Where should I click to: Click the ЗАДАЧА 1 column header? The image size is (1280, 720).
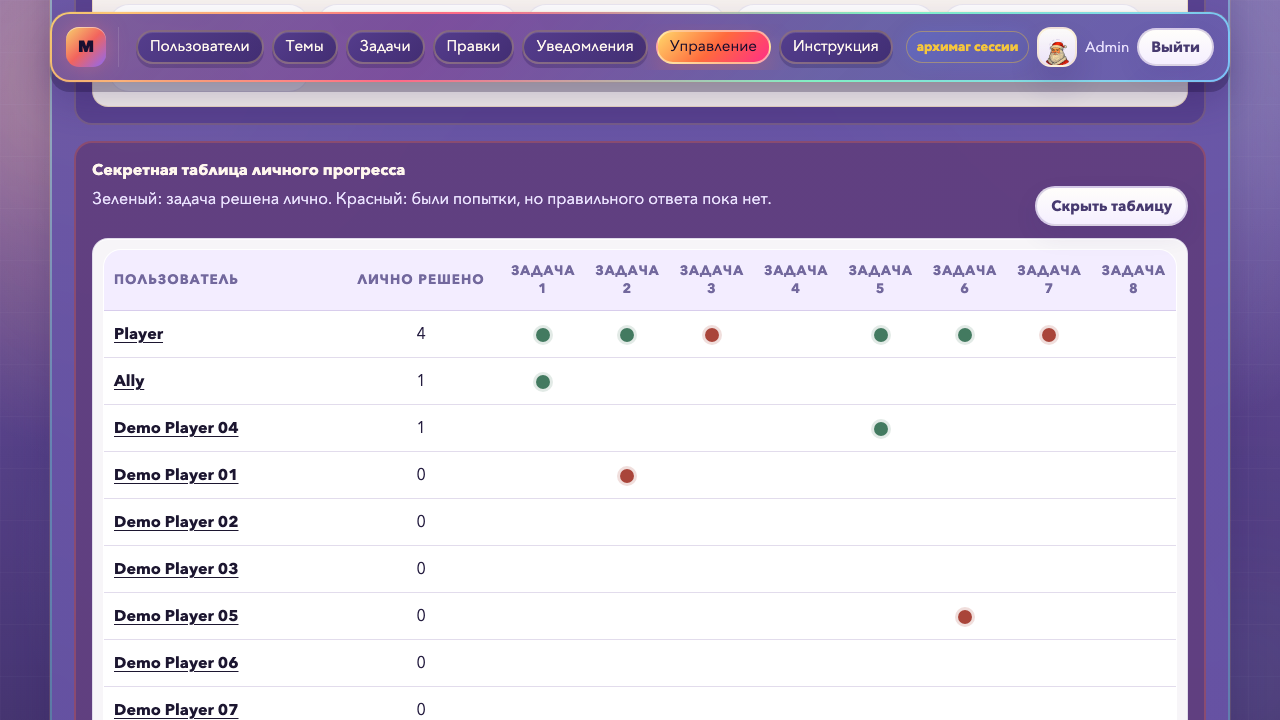543,279
